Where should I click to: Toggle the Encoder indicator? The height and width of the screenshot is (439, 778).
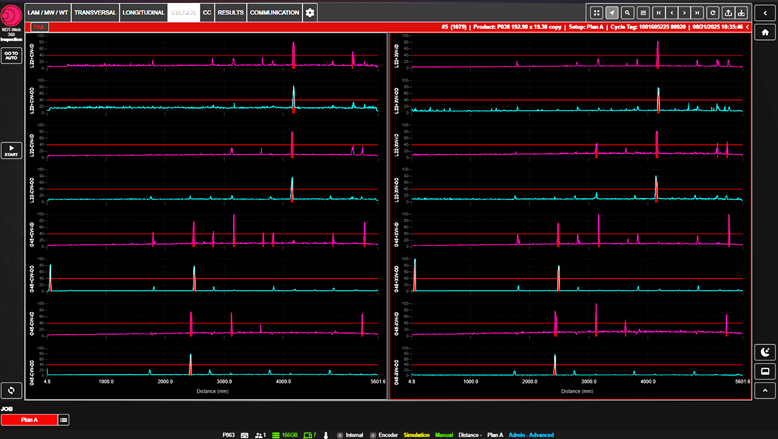click(x=384, y=435)
